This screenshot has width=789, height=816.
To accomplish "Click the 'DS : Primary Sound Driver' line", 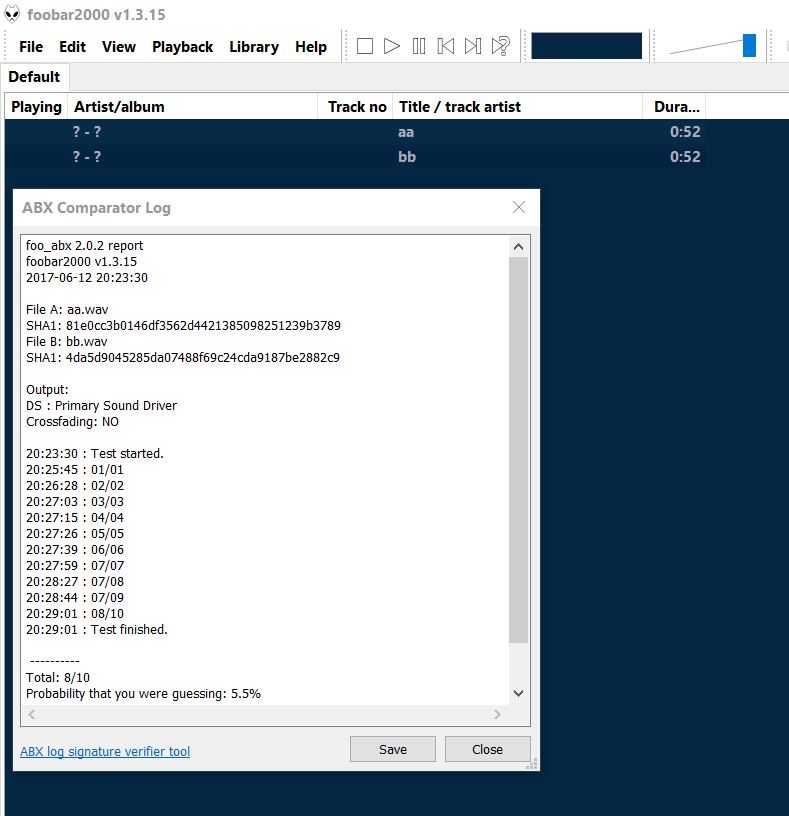I will tap(101, 406).
